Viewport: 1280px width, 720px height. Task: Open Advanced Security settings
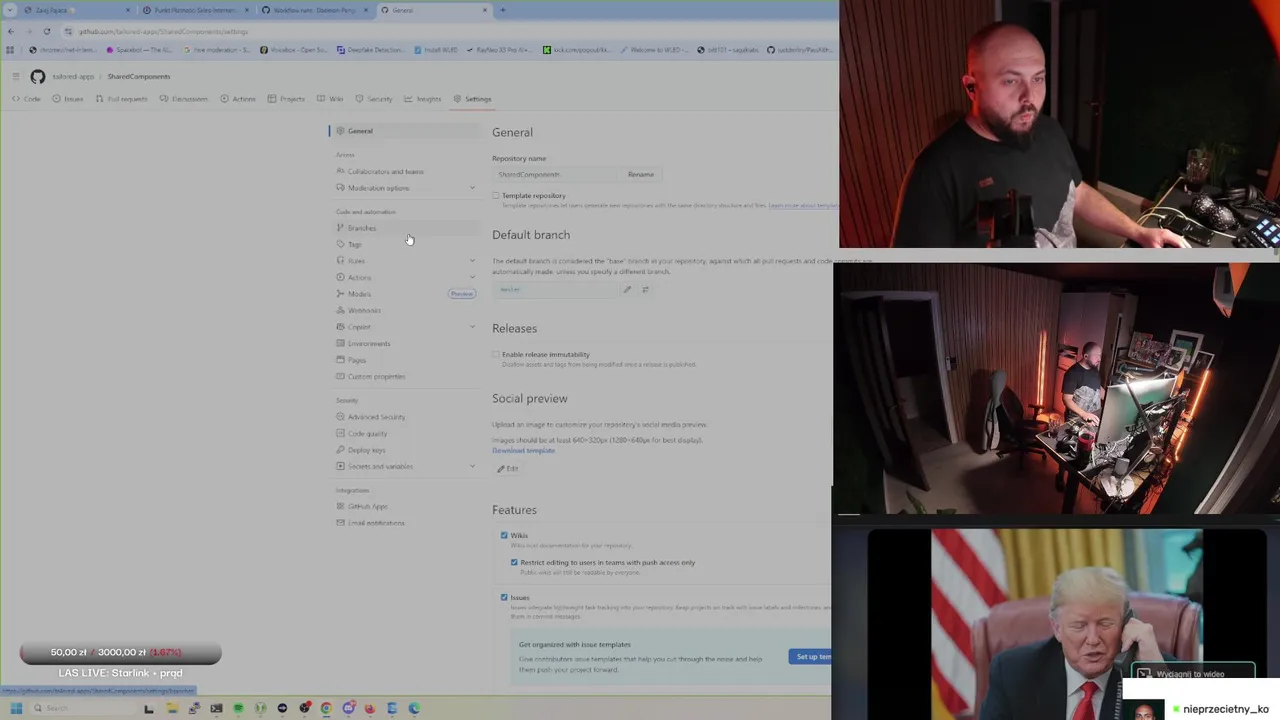point(405,417)
